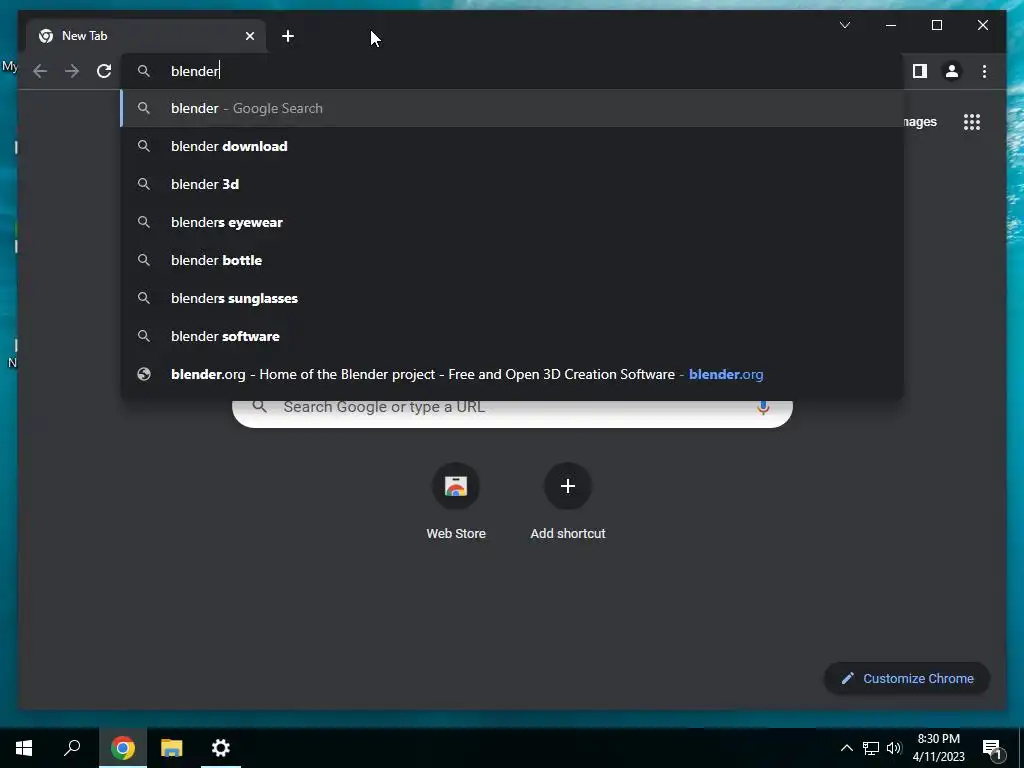Choose the 'blender - Google Search' suggestion
1024x768 pixels.
[x=512, y=108]
